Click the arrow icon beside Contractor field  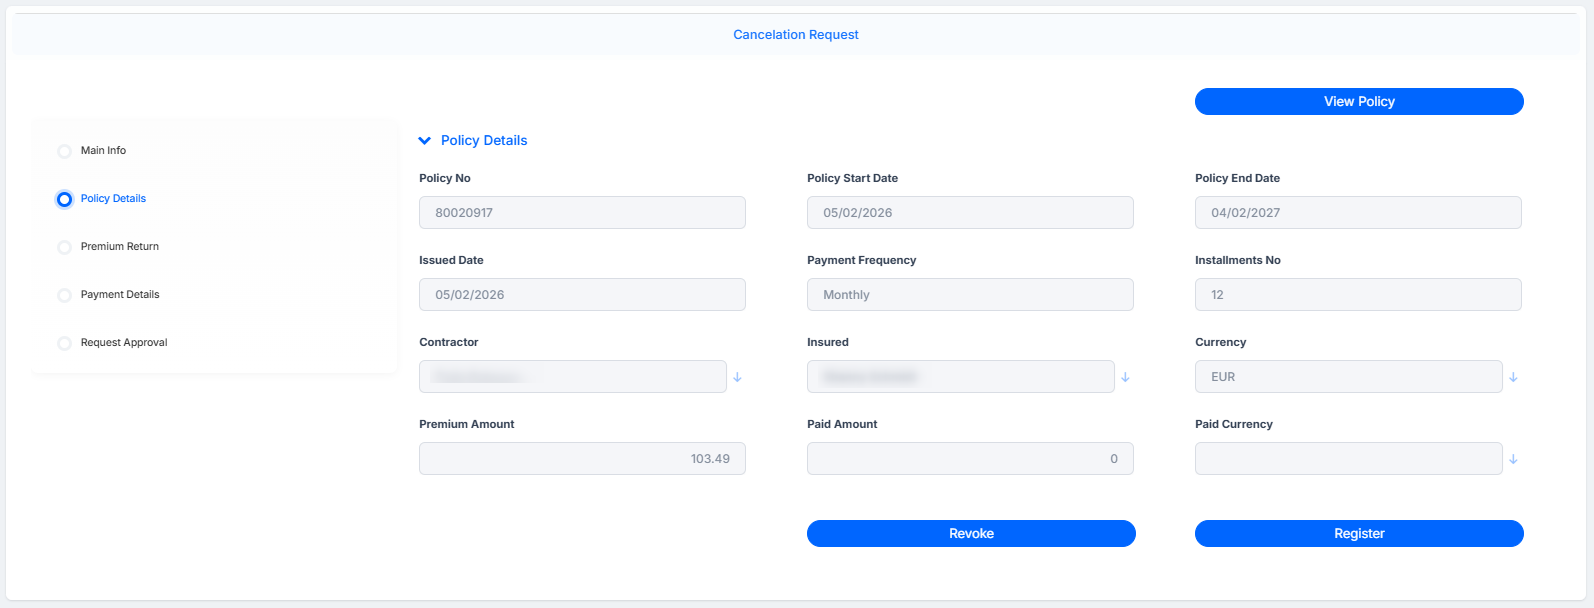pyautogui.click(x=737, y=377)
